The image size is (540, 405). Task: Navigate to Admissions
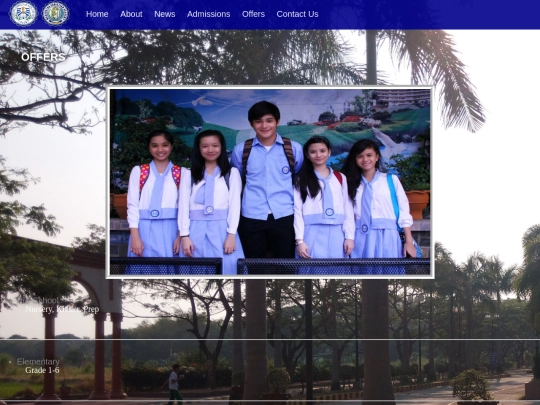(209, 14)
